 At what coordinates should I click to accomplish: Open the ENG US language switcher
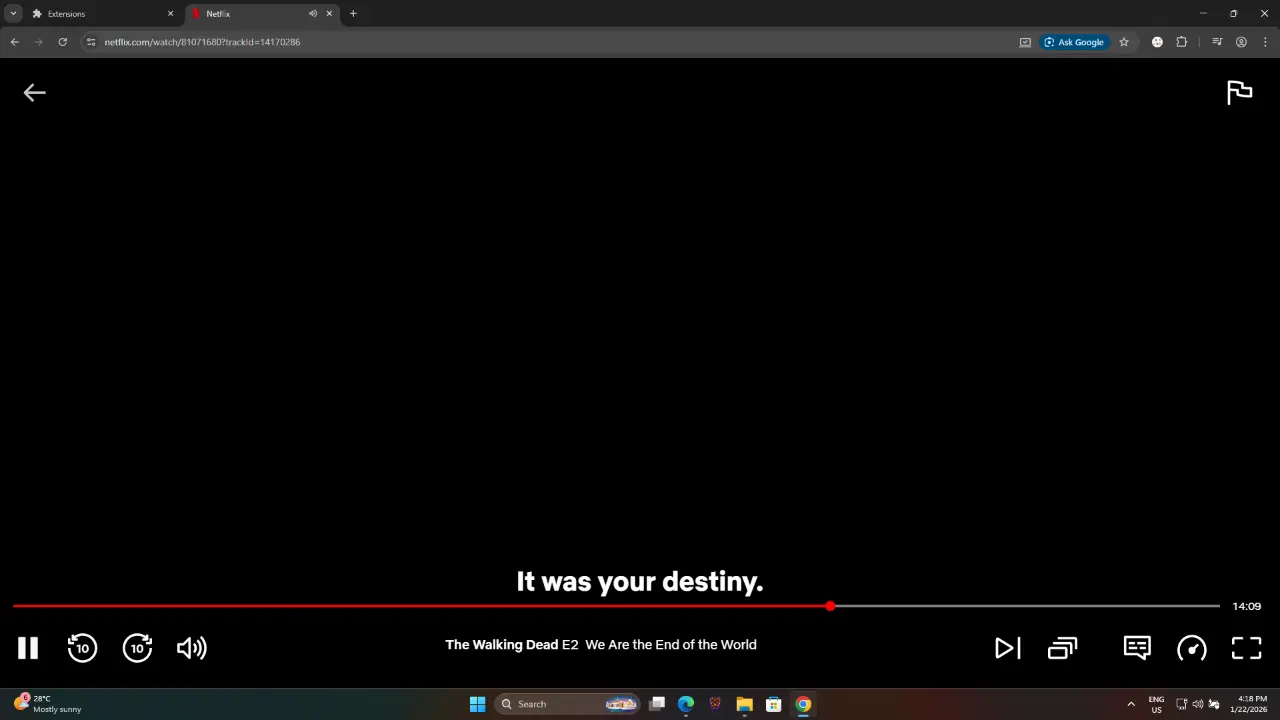tap(1156, 704)
